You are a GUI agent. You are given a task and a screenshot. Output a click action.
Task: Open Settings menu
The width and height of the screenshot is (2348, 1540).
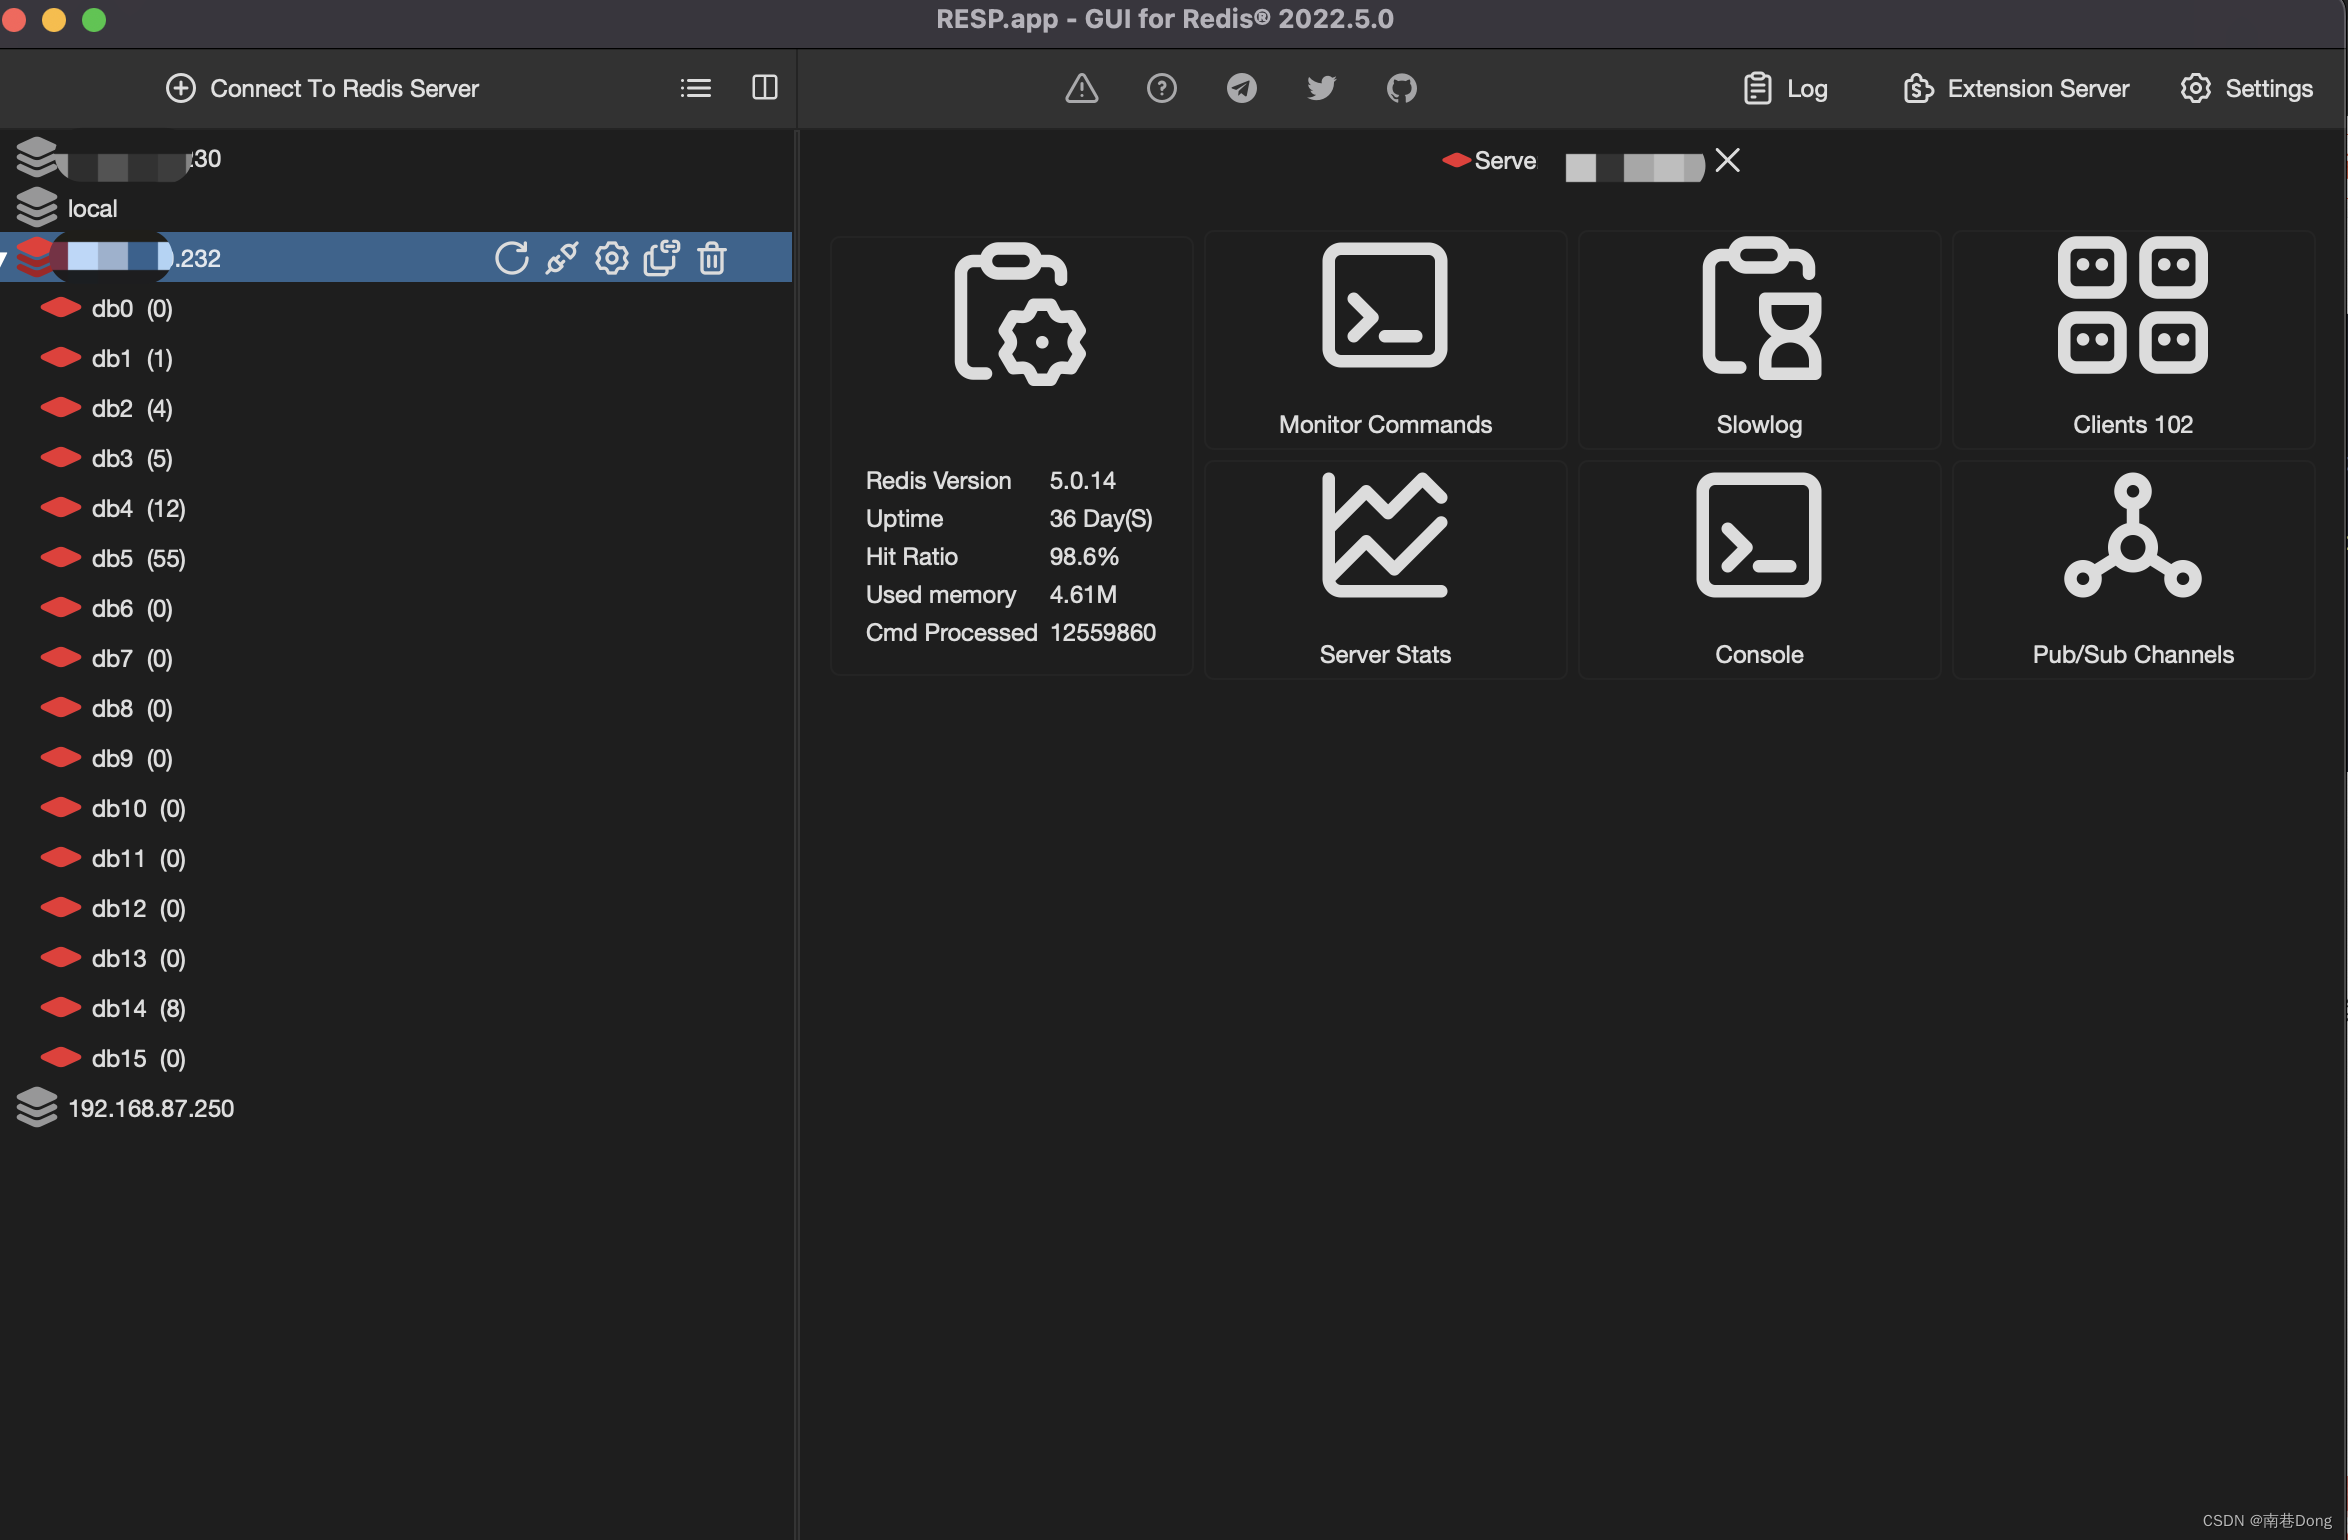[2248, 88]
